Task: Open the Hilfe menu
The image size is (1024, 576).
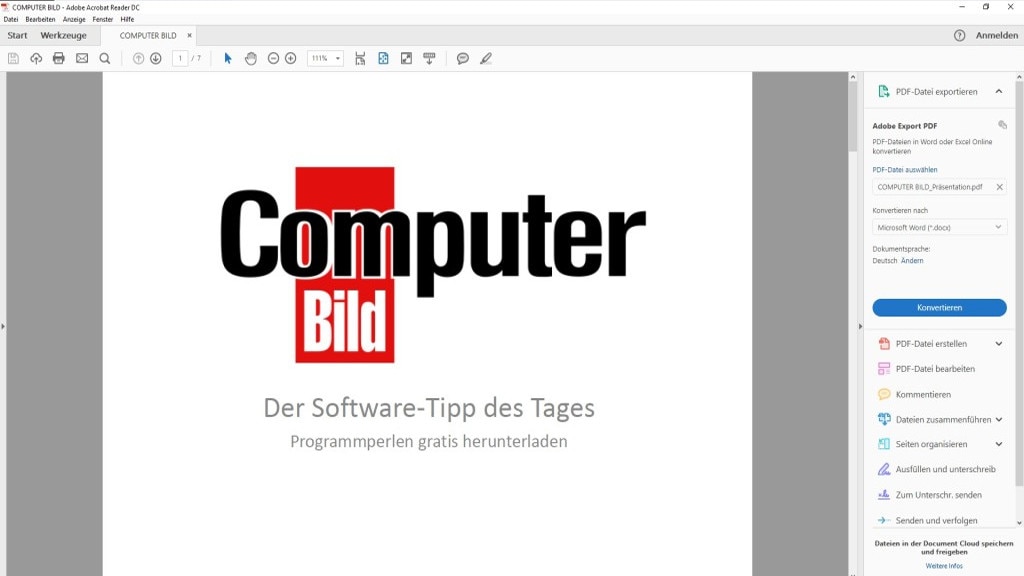Action: (x=127, y=20)
